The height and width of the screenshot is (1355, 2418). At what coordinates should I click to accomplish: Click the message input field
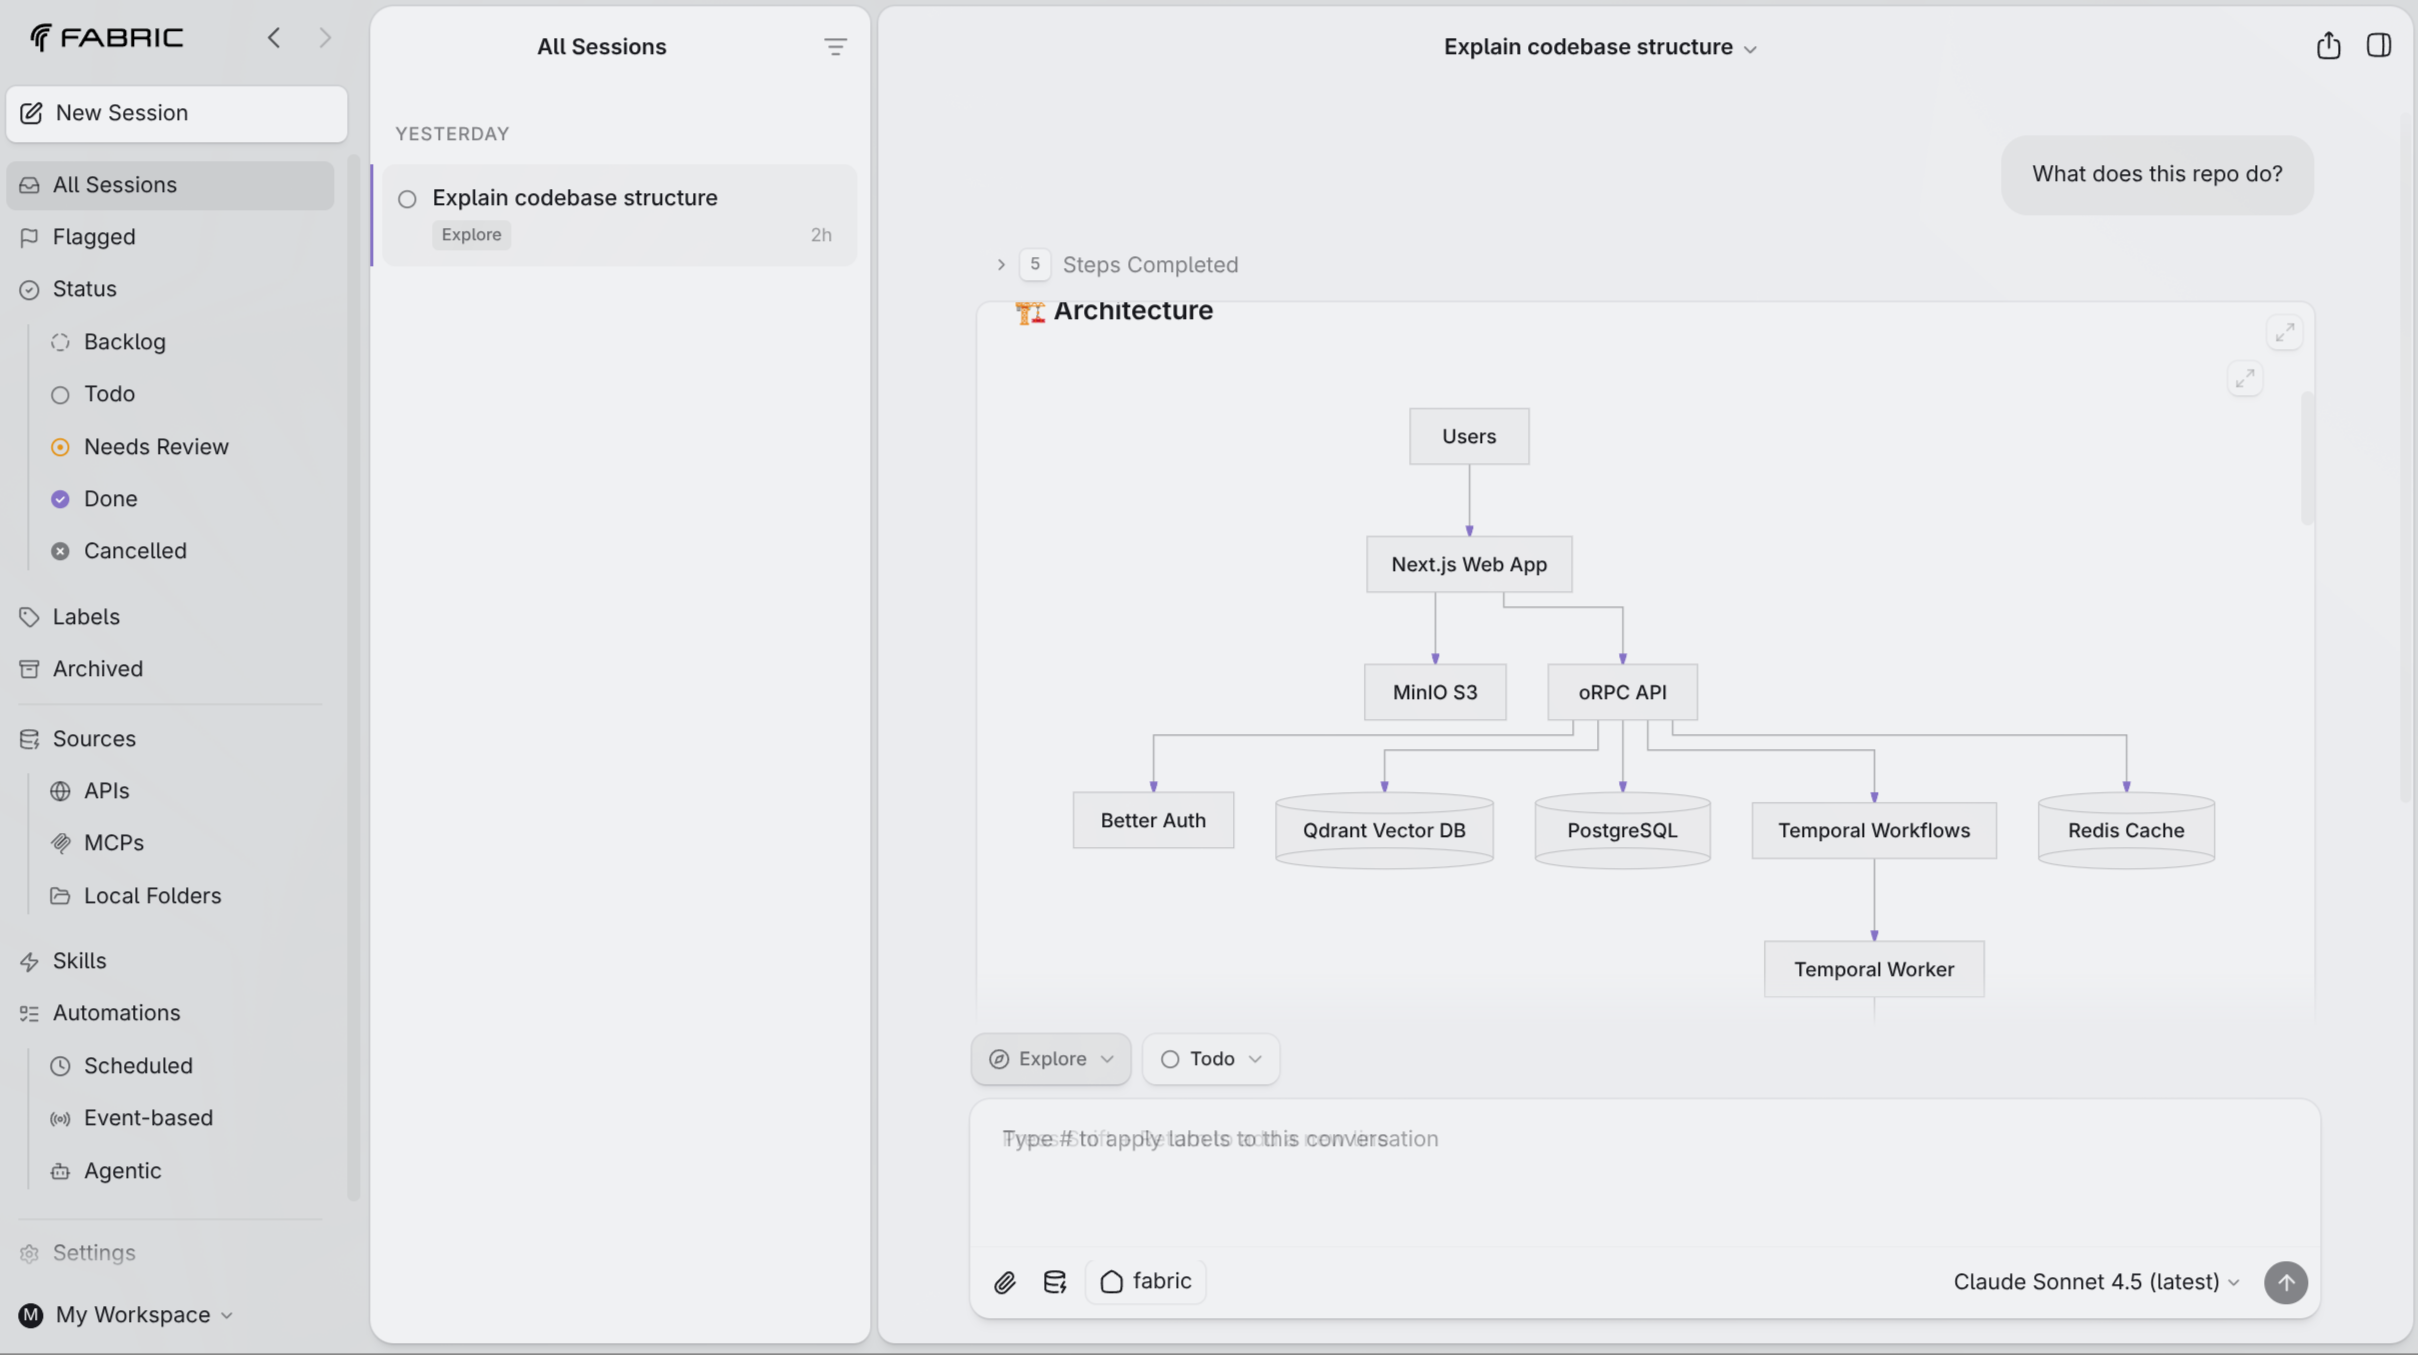1640,1170
